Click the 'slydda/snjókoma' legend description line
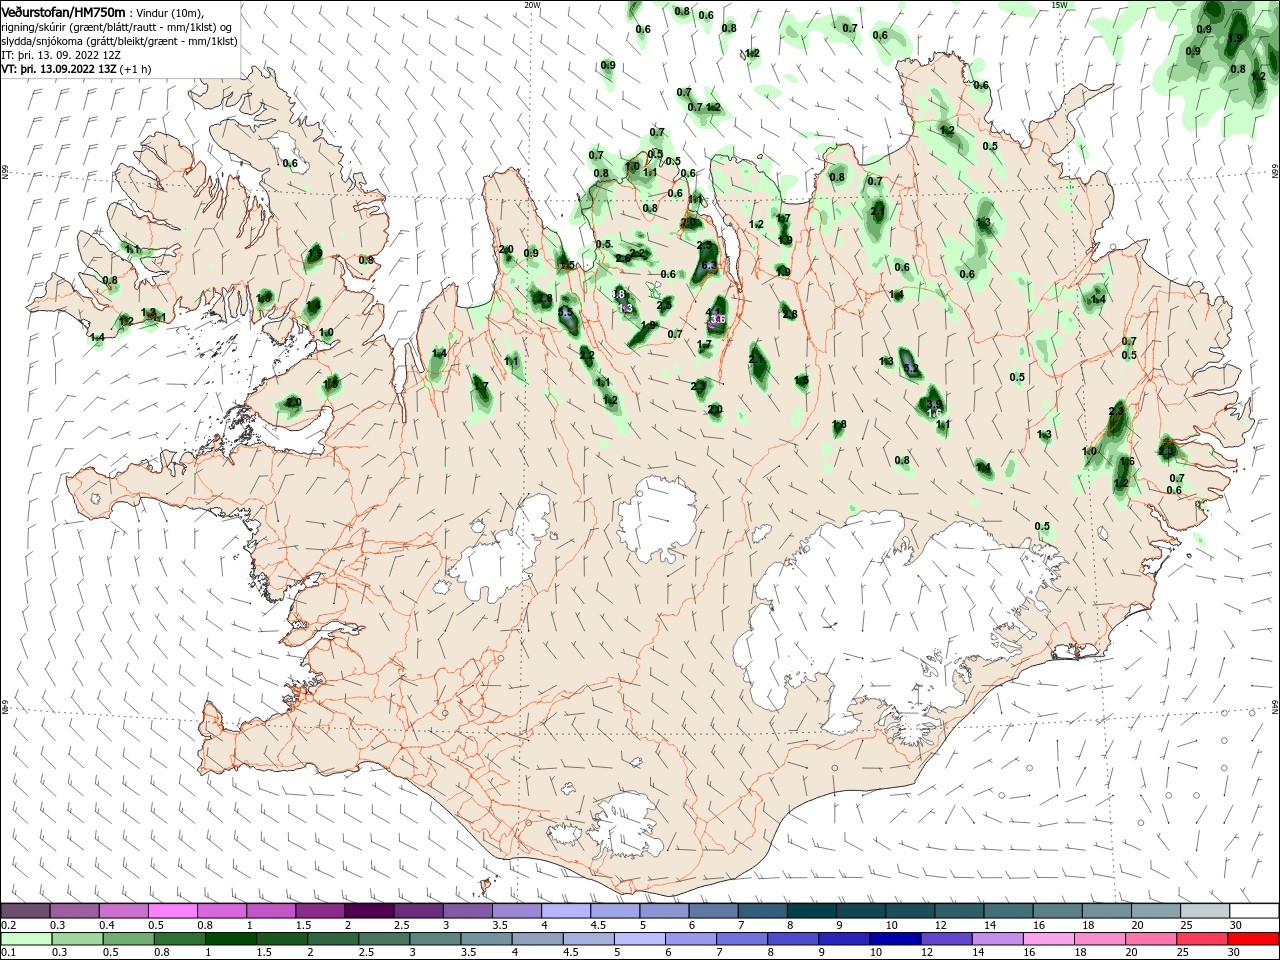 (x=119, y=41)
